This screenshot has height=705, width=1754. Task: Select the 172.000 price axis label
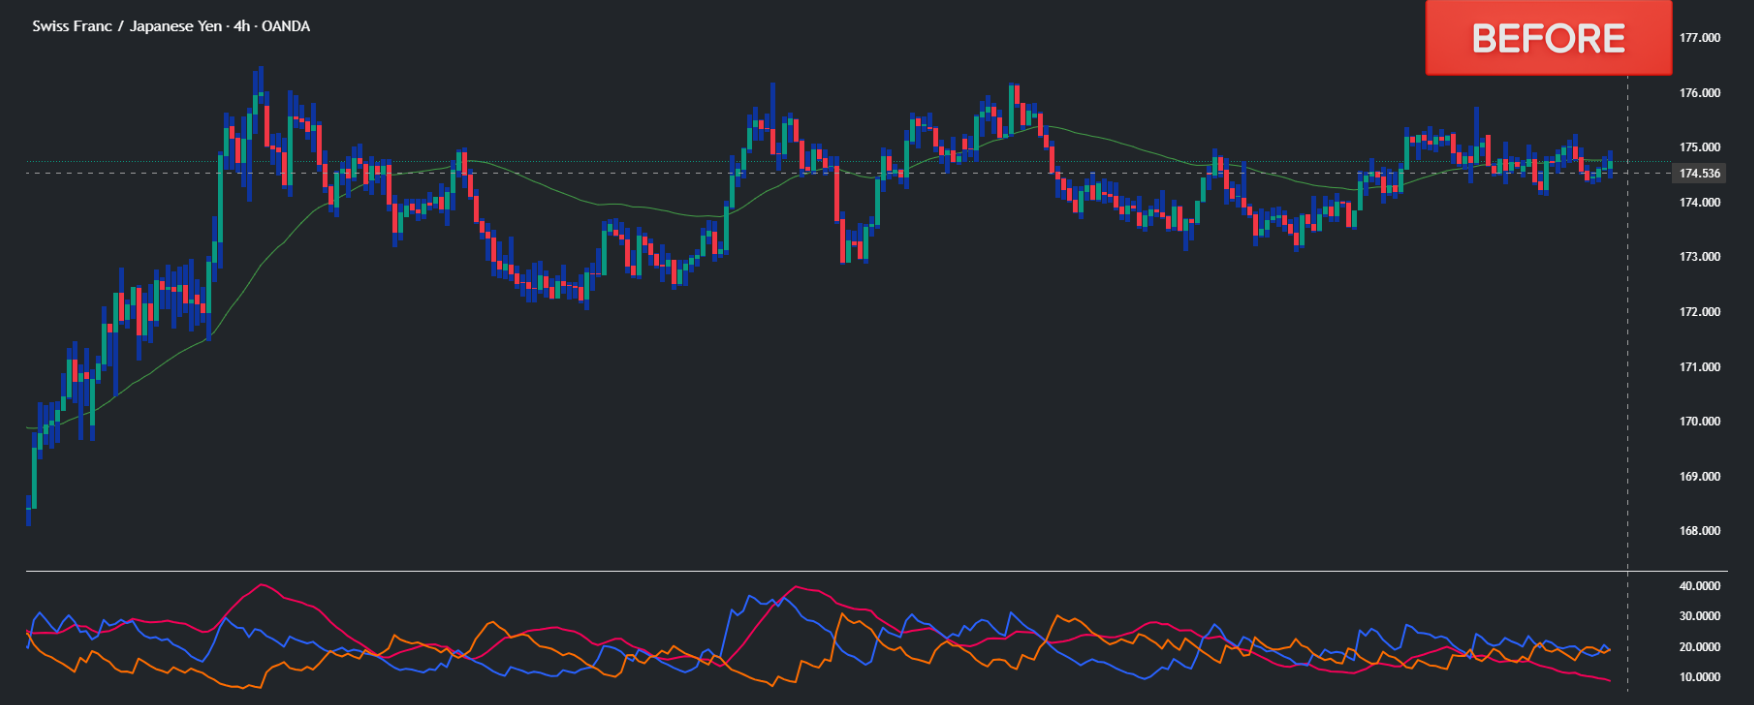pyautogui.click(x=1699, y=312)
